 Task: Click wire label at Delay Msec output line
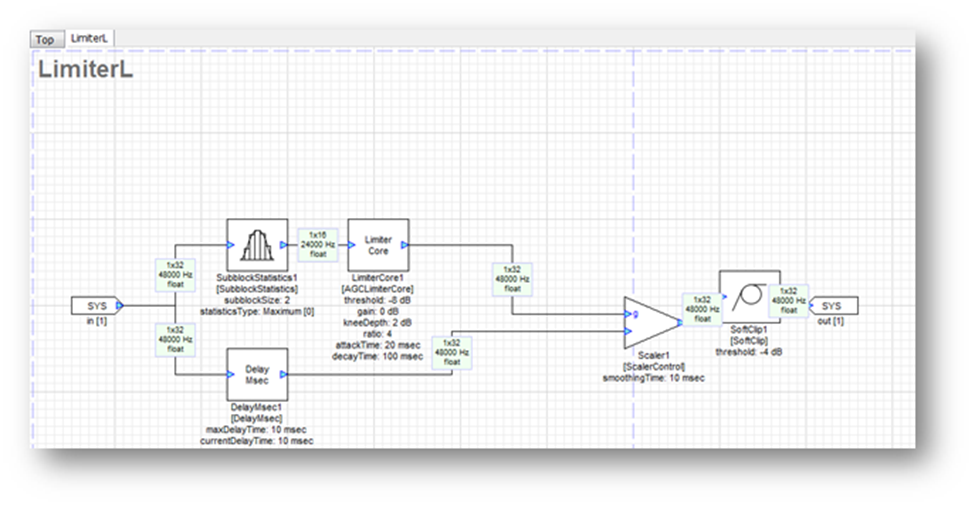pyautogui.click(x=451, y=352)
